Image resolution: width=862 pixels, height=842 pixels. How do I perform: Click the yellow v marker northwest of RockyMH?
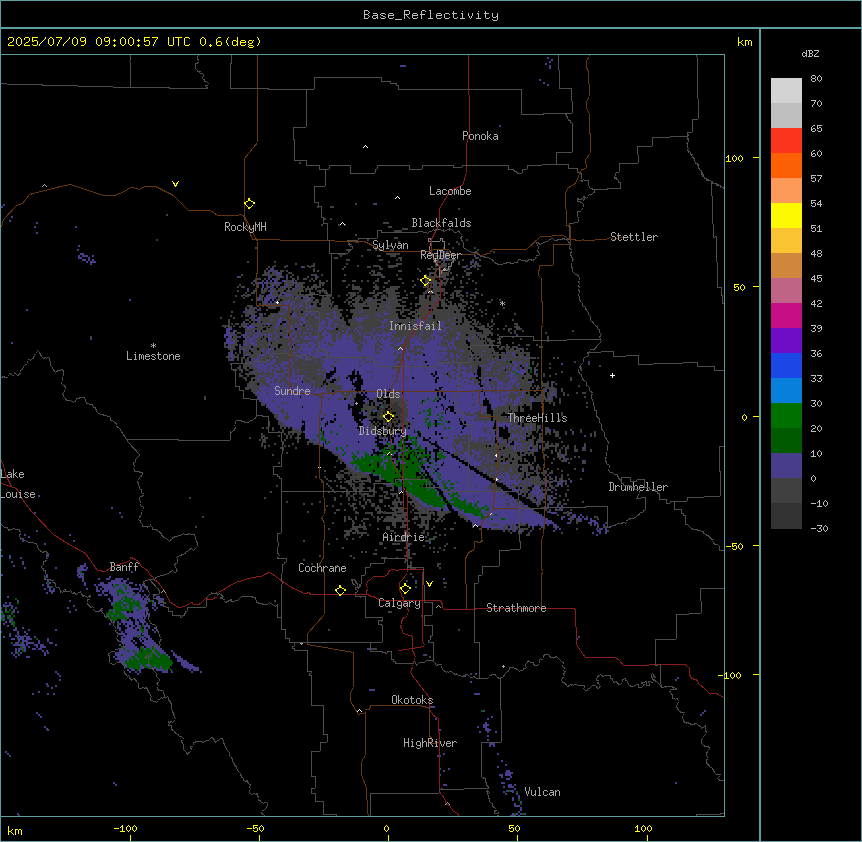[175, 184]
